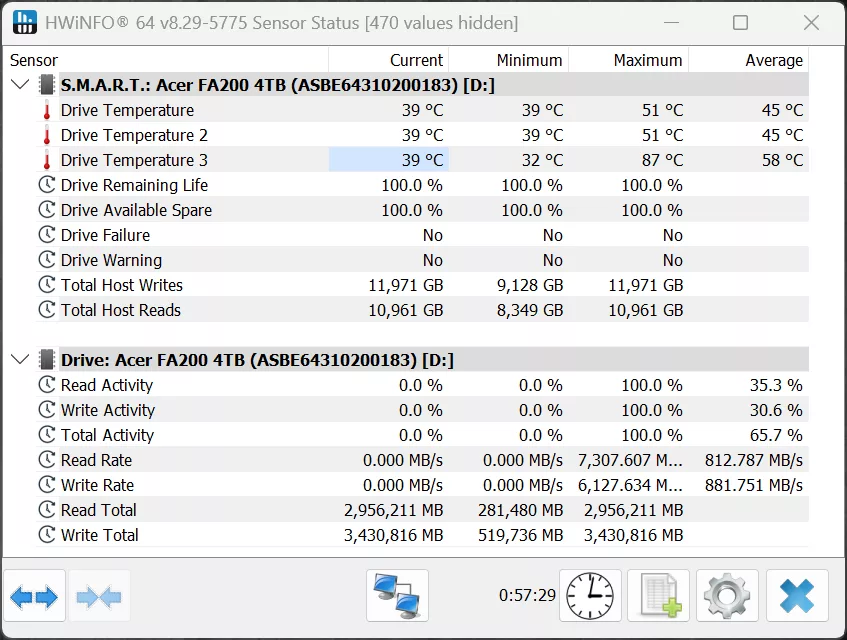Viewport: 847px width, 640px height.
Task: Click thermometer icon of Drive Temperature row
Action: pos(47,110)
